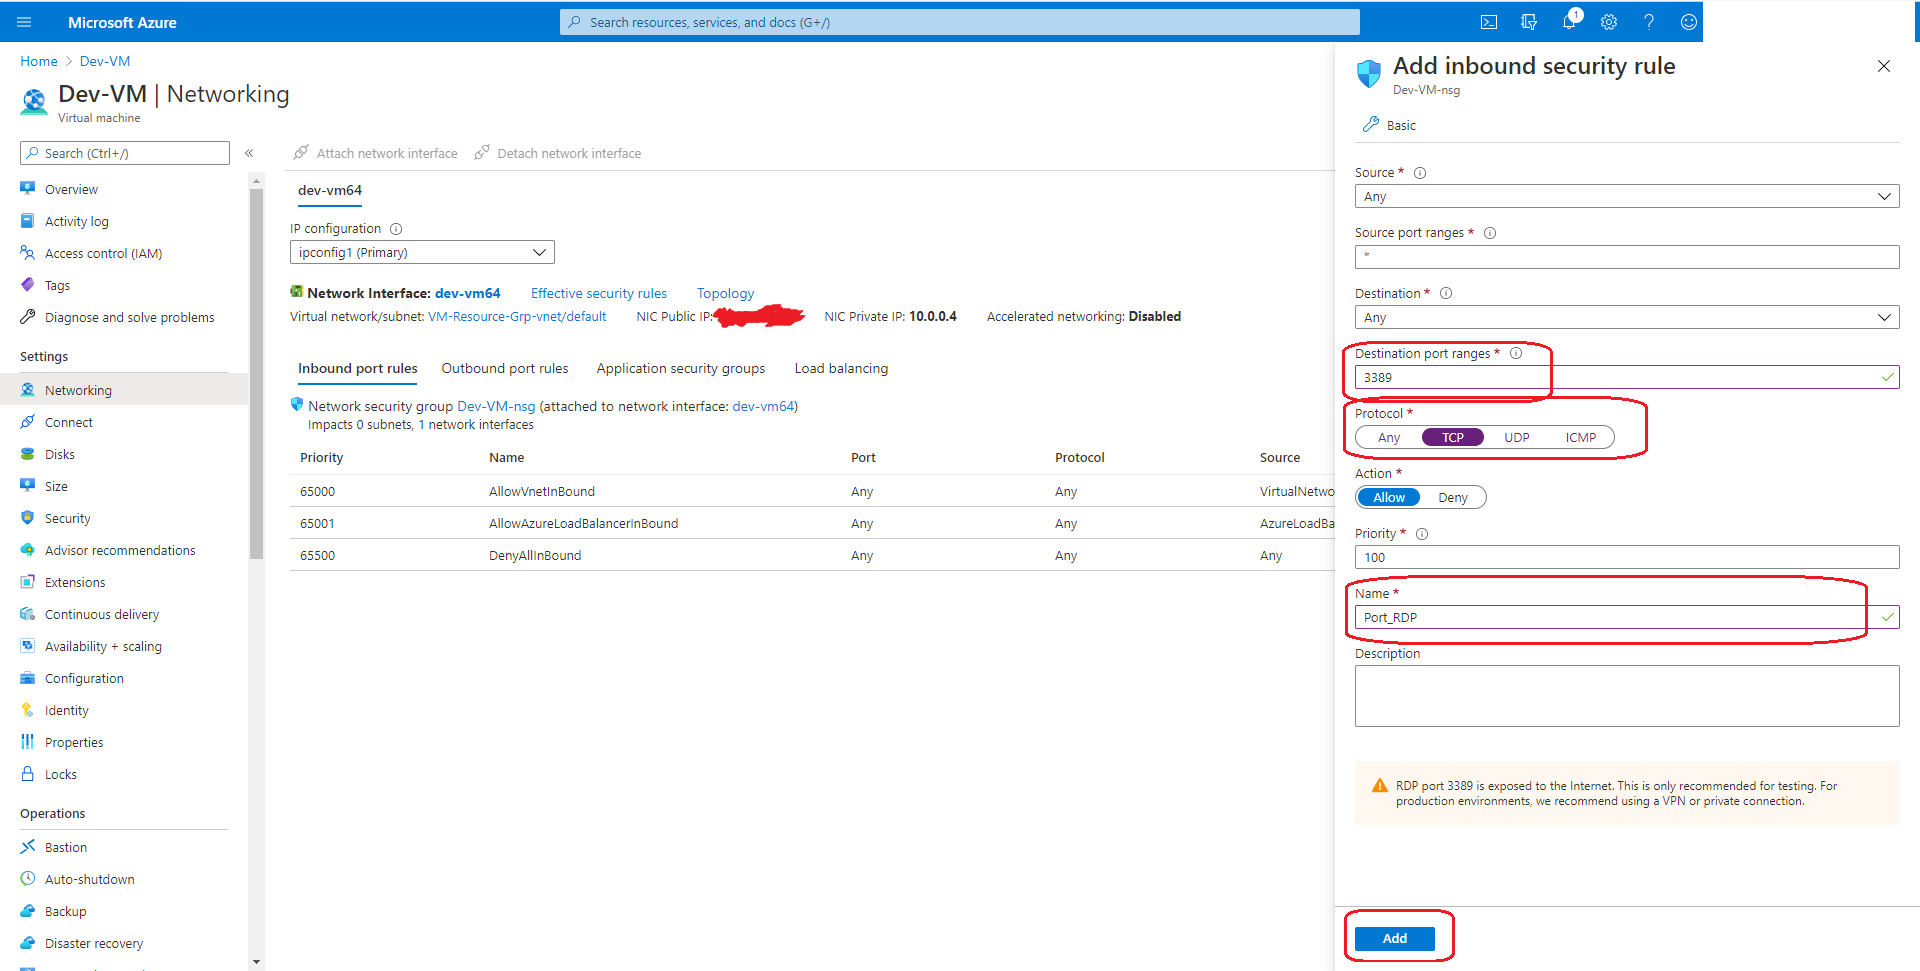The image size is (1920, 971).
Task: Click the Auto-shutdown clock icon
Action: coord(27,879)
